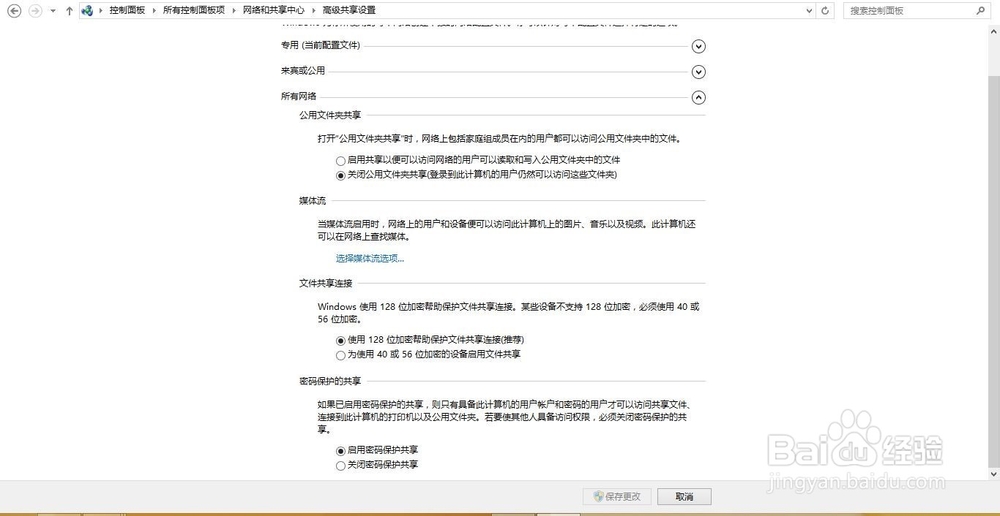Expand the 专用 (当前配置文件) section
The image size is (1000, 516).
tap(699, 46)
